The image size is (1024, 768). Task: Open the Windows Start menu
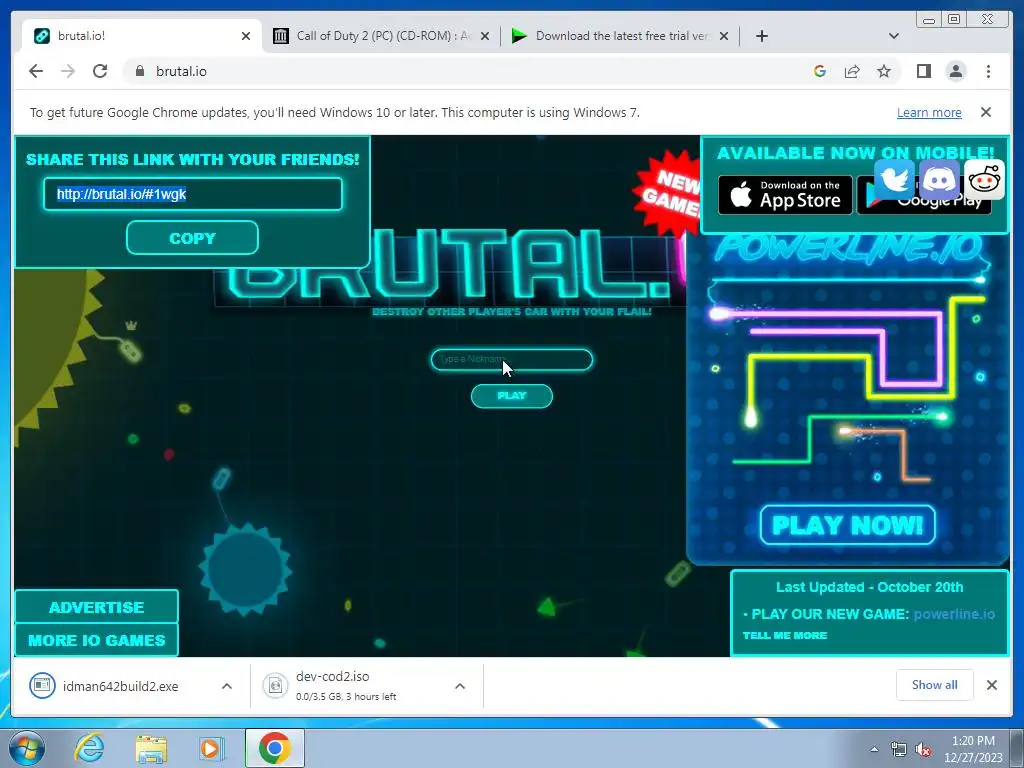coord(27,748)
